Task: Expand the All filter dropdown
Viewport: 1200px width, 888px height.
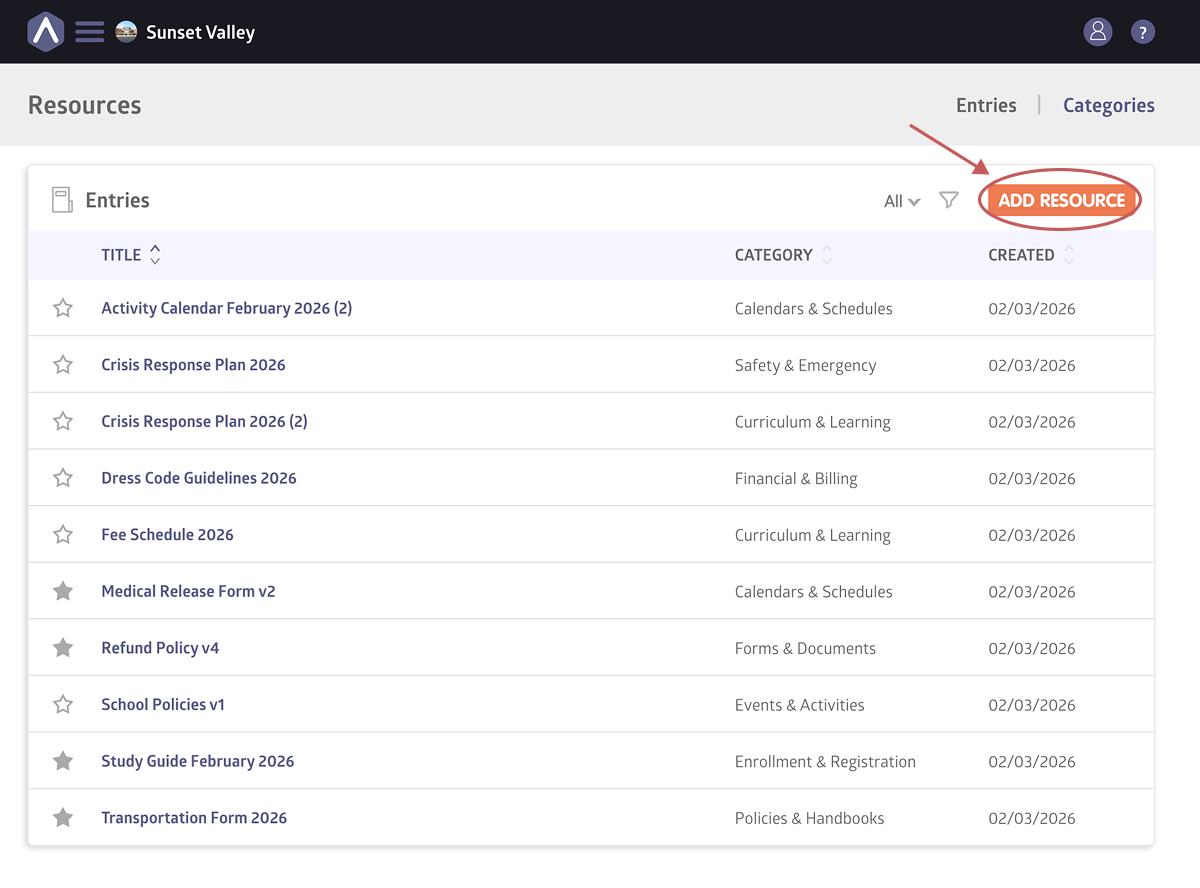Action: click(901, 201)
